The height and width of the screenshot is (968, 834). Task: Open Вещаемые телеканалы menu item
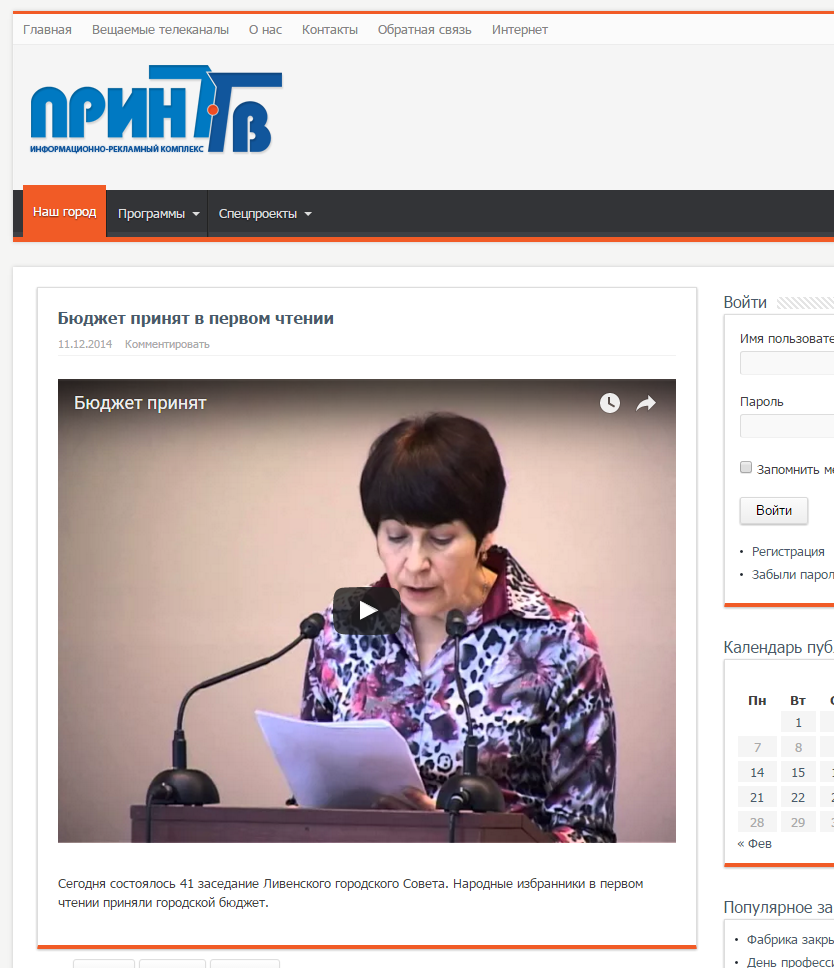point(161,30)
